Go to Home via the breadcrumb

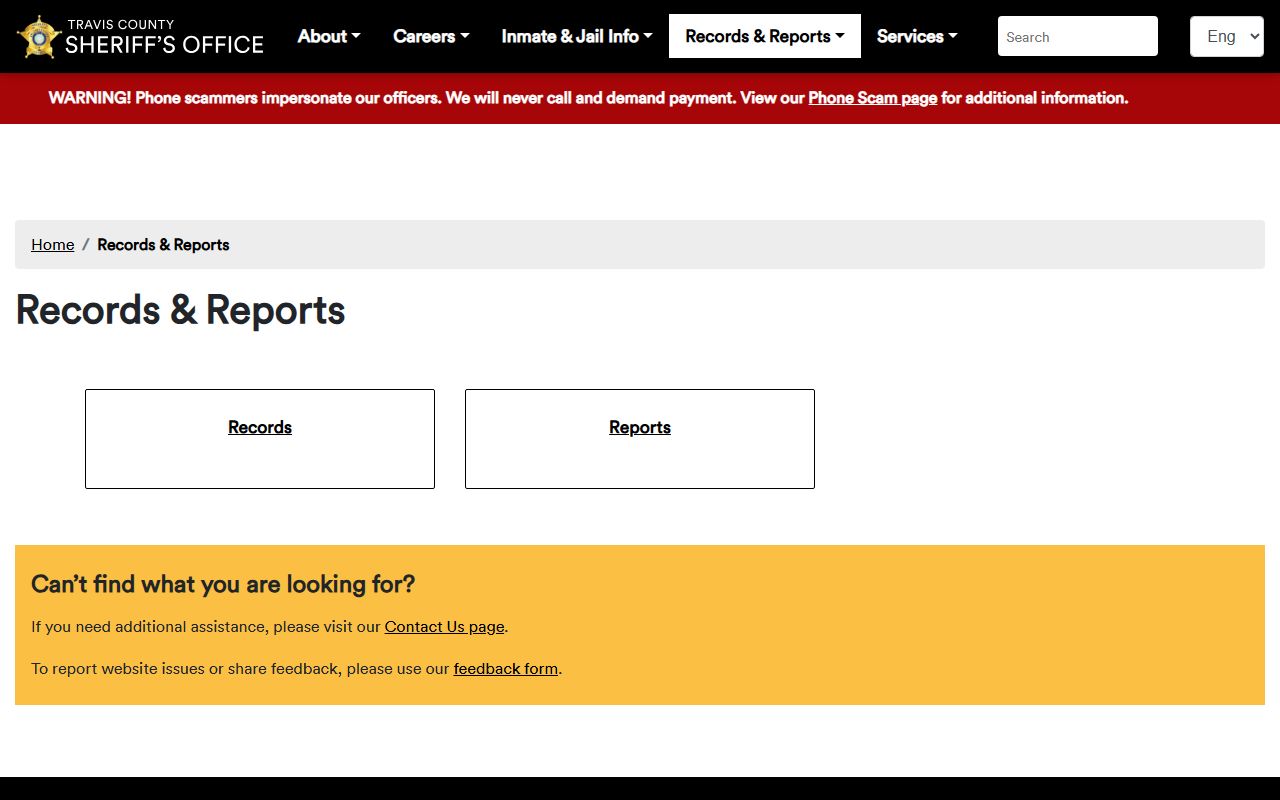click(x=53, y=245)
